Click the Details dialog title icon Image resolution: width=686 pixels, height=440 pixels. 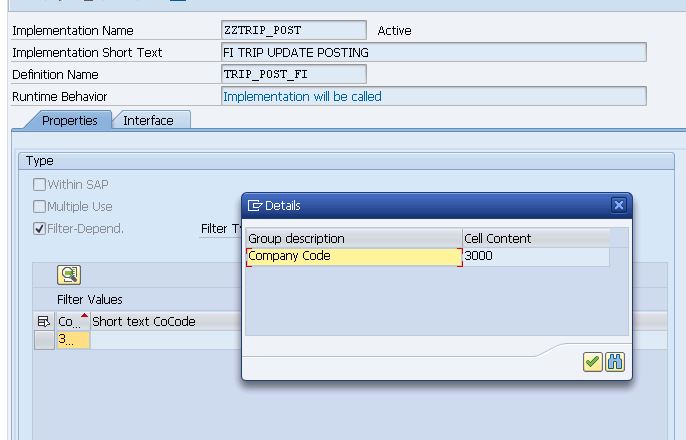pos(255,205)
